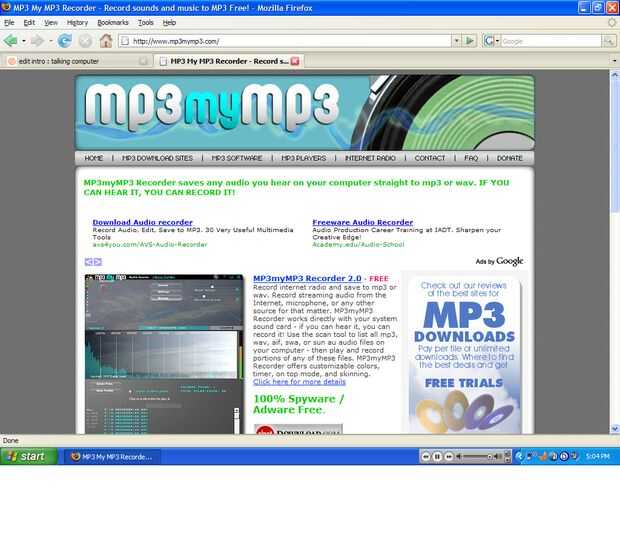
Task: Click the mp3myMP3 header logo banner
Action: 304,113
